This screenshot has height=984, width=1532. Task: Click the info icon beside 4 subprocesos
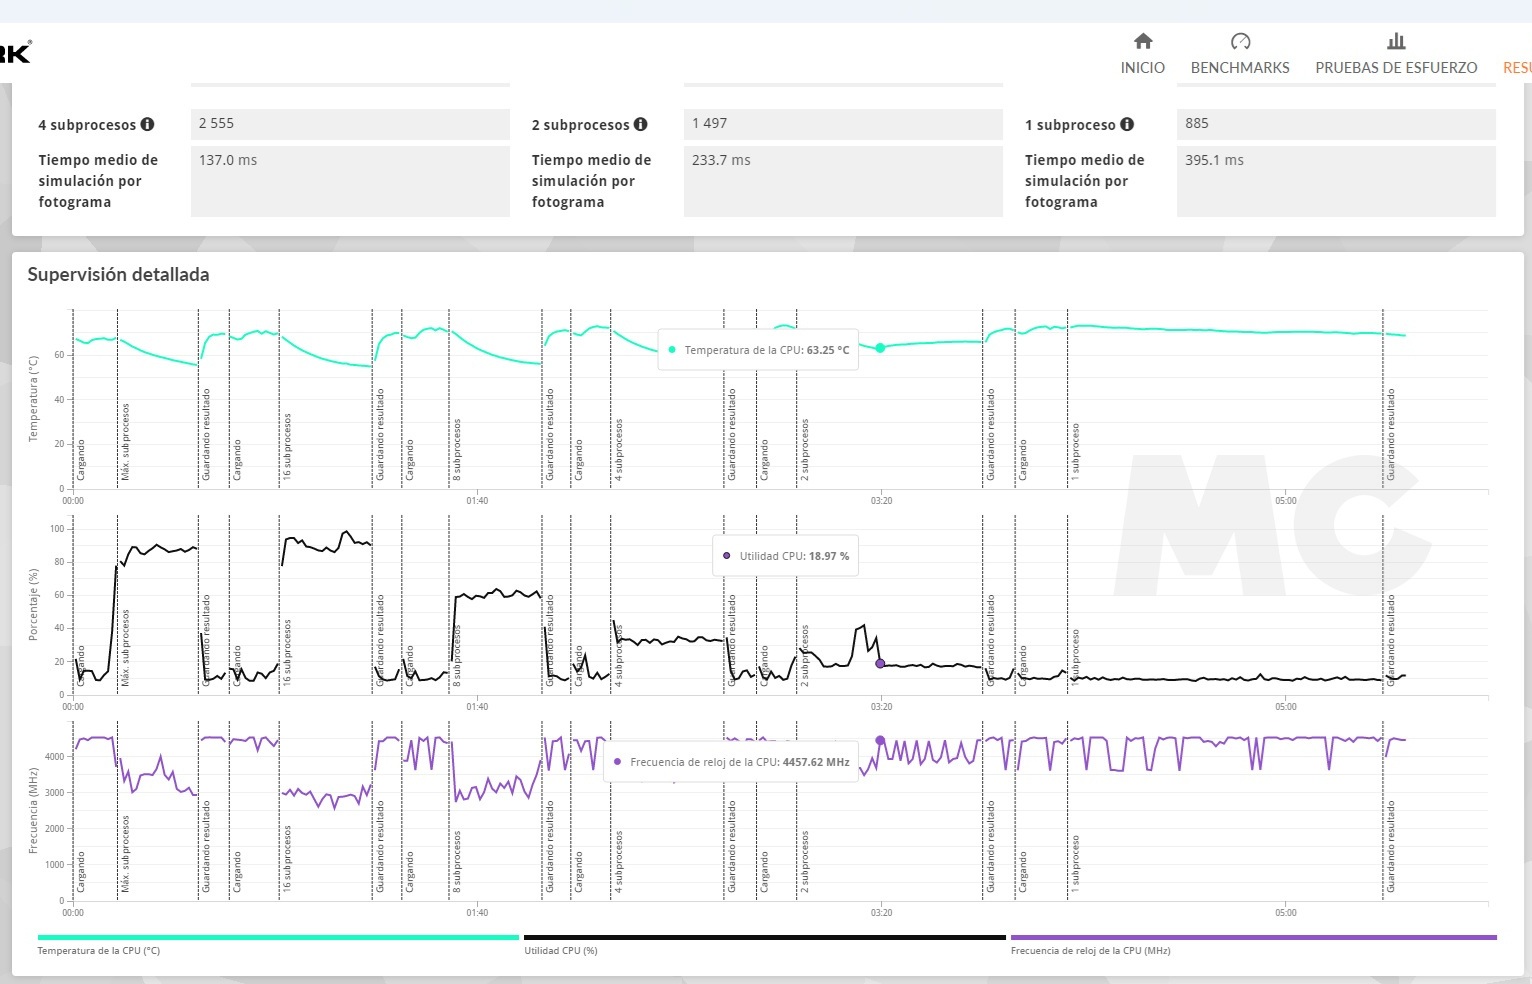point(148,125)
